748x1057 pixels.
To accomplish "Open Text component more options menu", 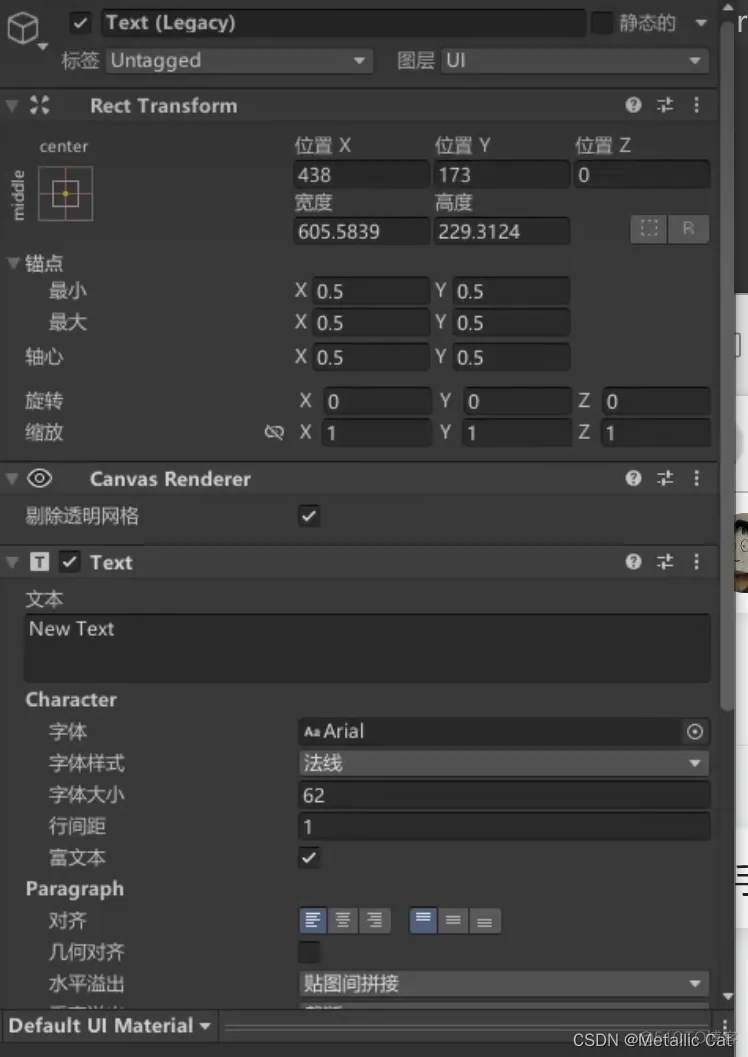I will [696, 562].
